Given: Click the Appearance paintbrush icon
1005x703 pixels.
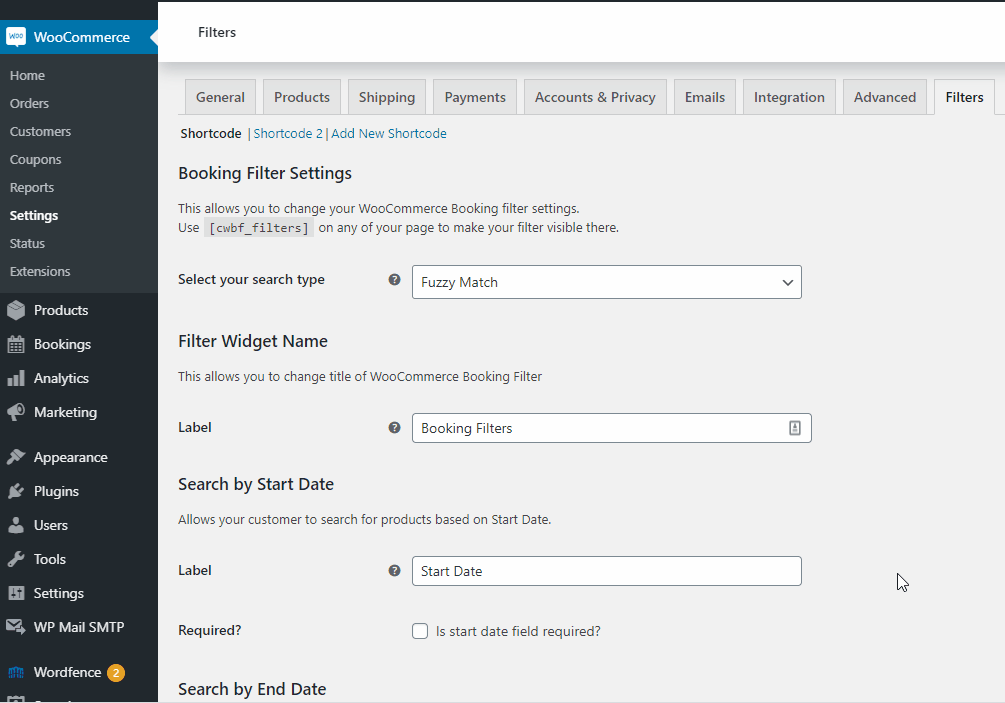Looking at the screenshot, I should coord(16,457).
